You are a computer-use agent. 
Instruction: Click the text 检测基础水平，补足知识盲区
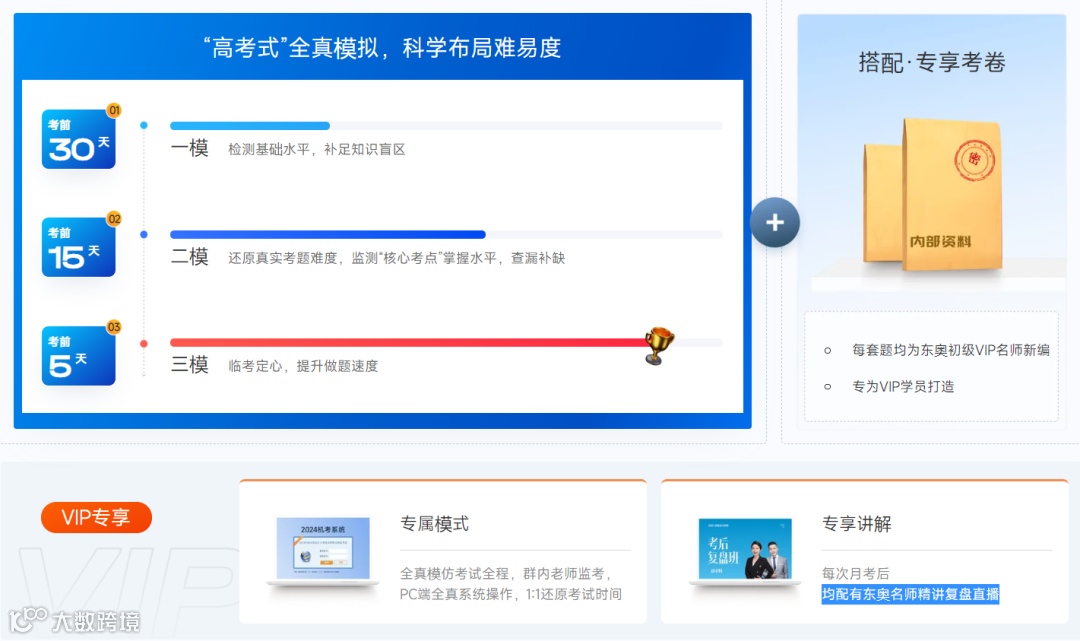click(317, 149)
